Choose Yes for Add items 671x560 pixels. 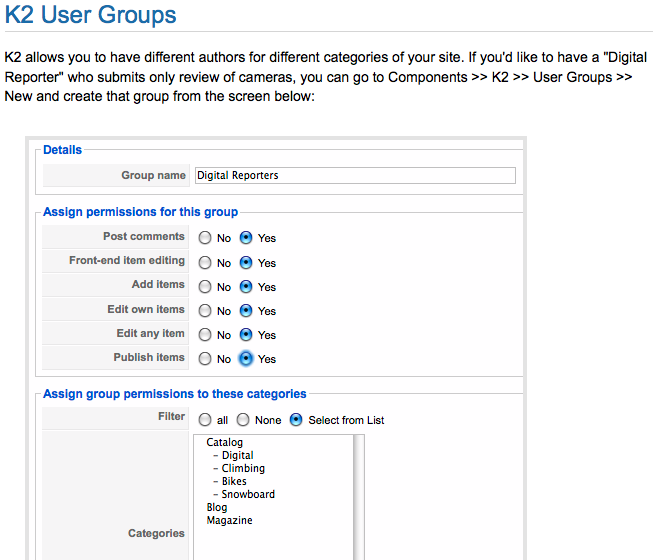coord(246,287)
